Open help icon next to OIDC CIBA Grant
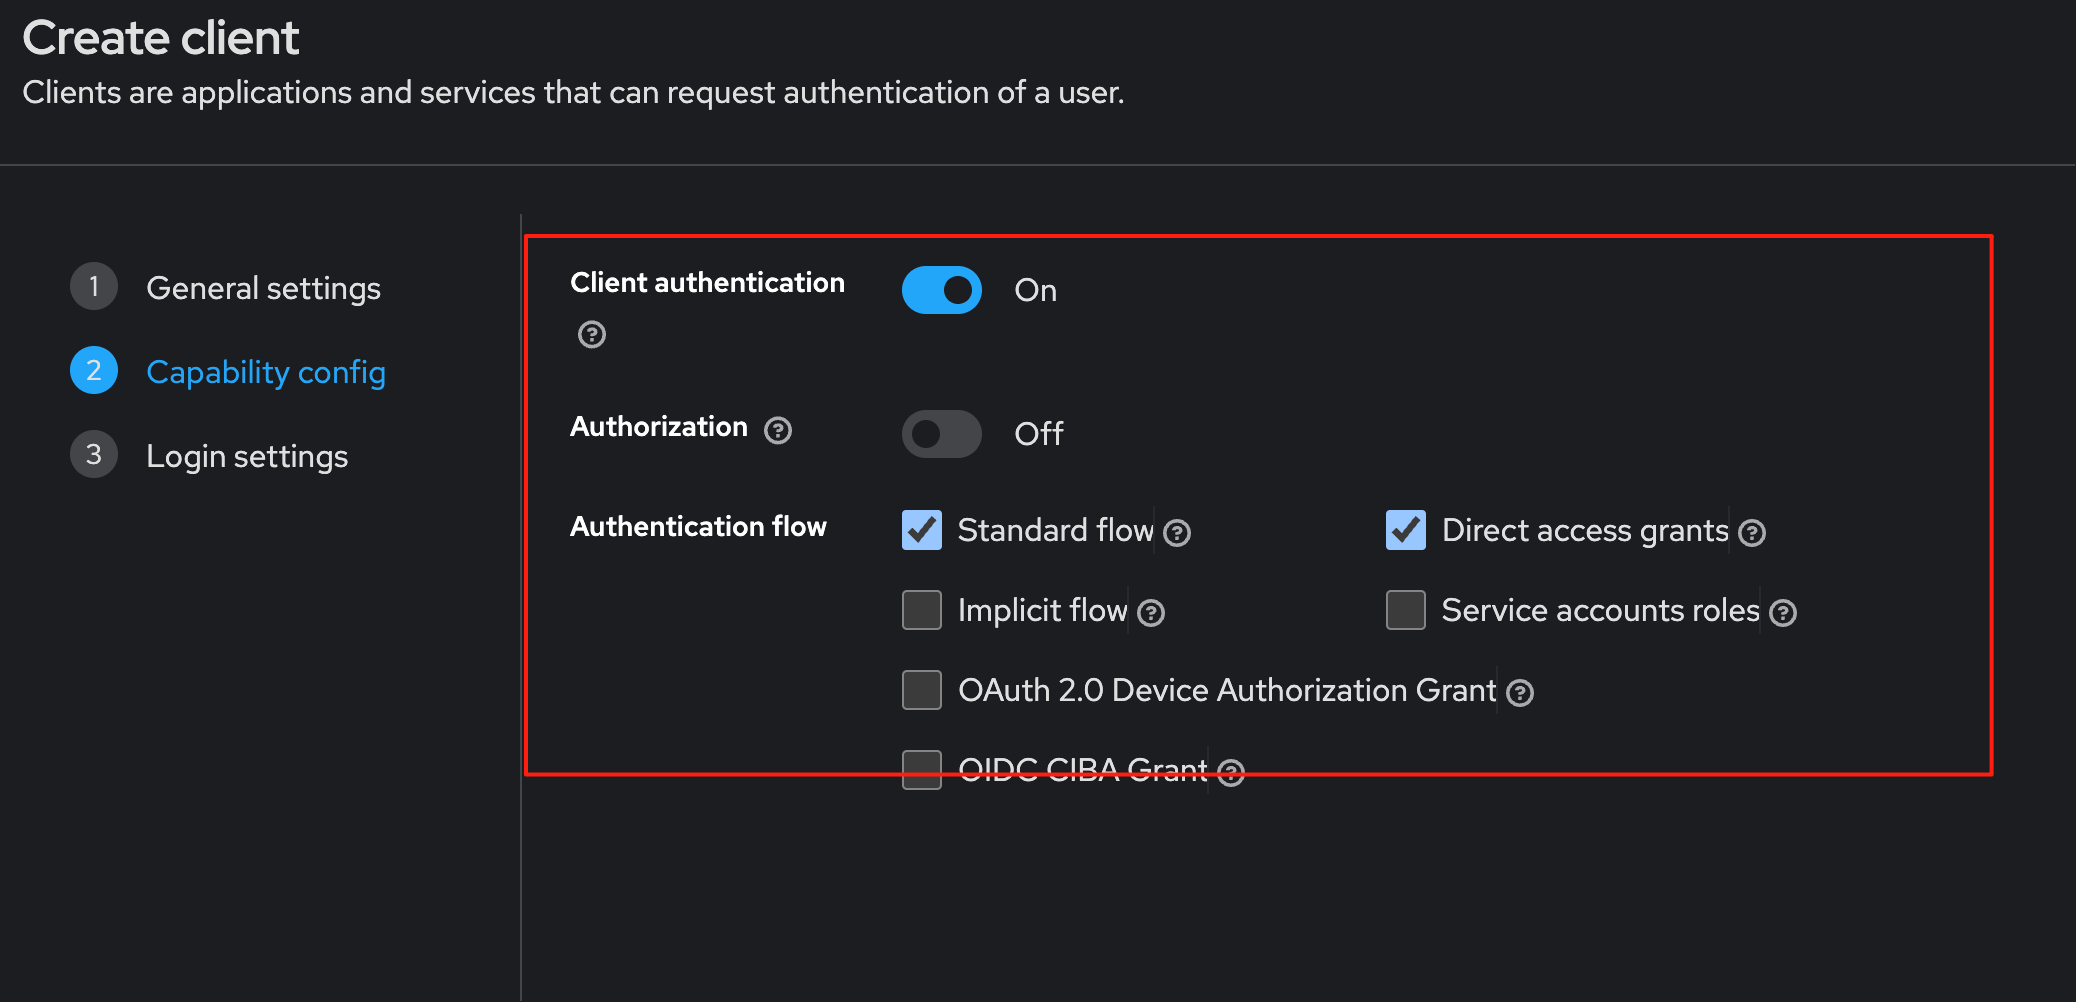 coord(1231,773)
